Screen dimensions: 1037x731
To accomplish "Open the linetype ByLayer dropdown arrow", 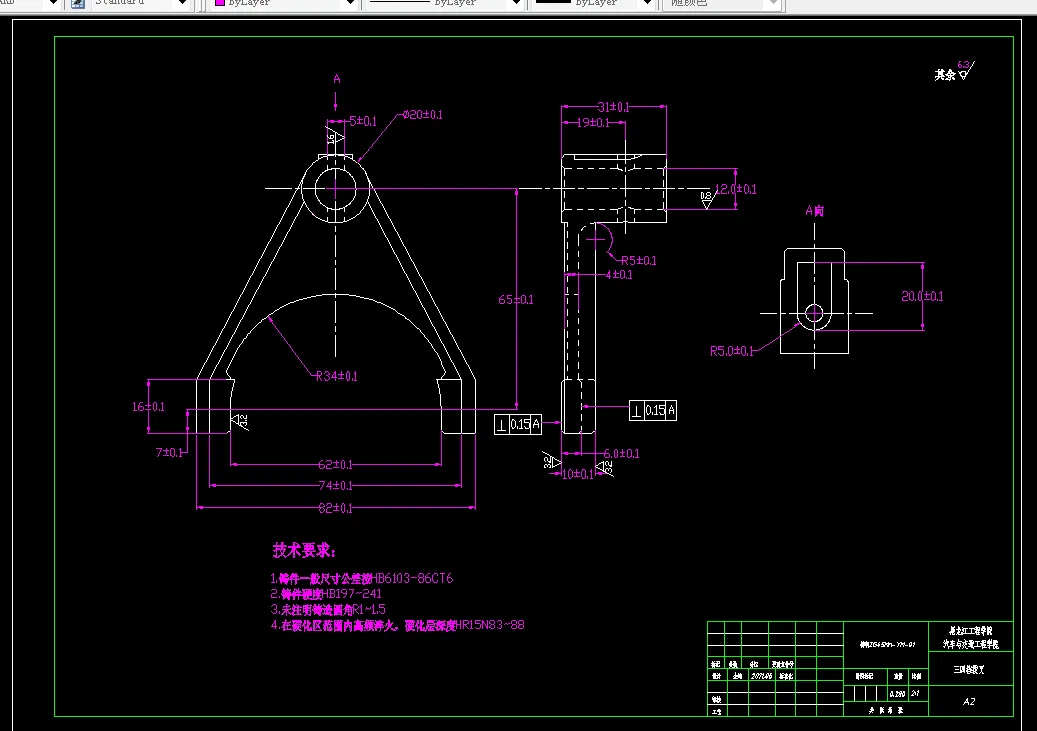I will (517, 4).
